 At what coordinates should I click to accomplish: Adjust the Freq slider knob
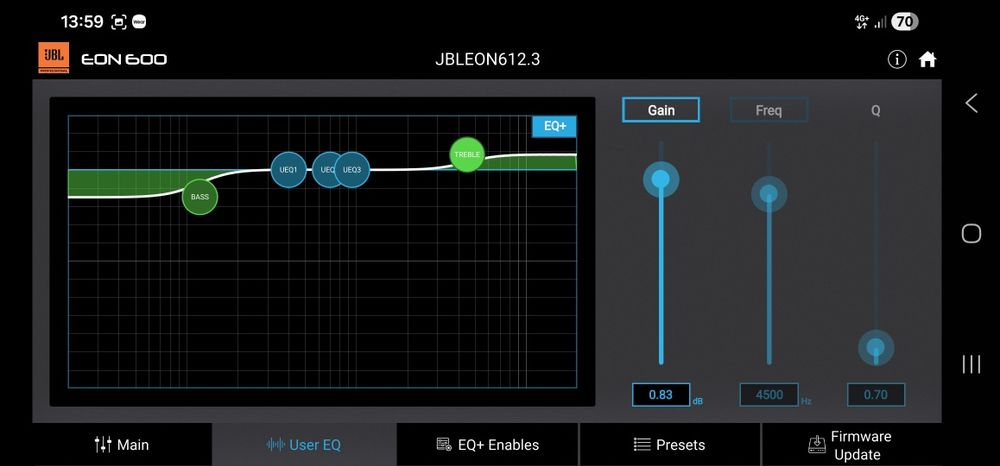point(768,194)
